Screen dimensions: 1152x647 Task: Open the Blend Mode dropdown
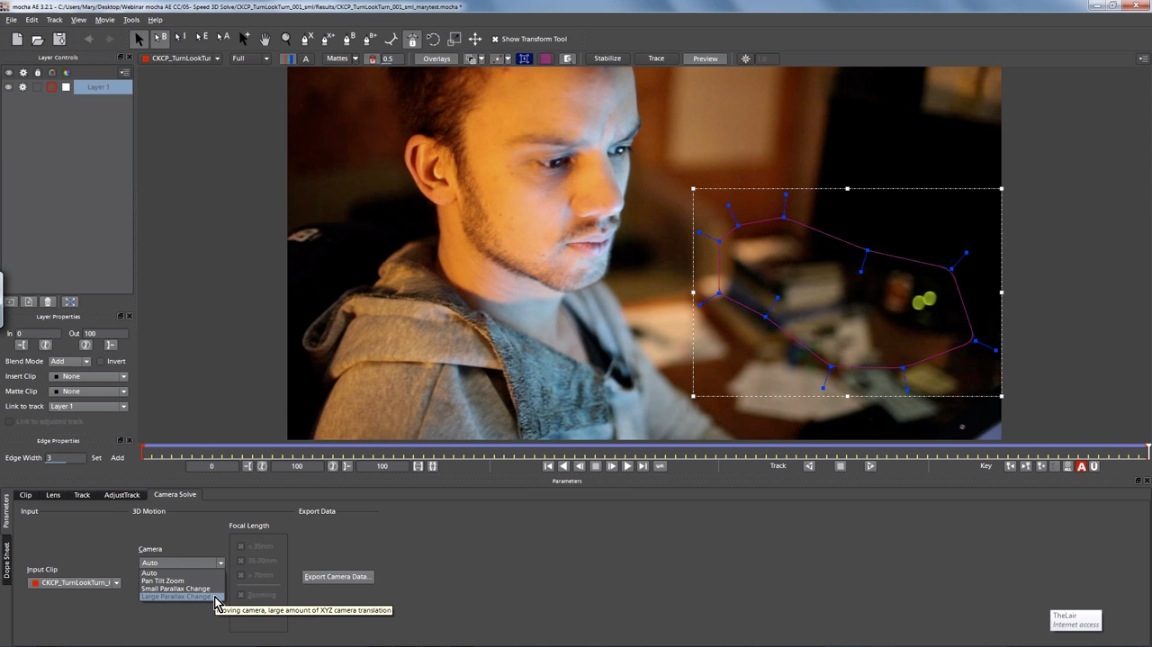tap(69, 361)
